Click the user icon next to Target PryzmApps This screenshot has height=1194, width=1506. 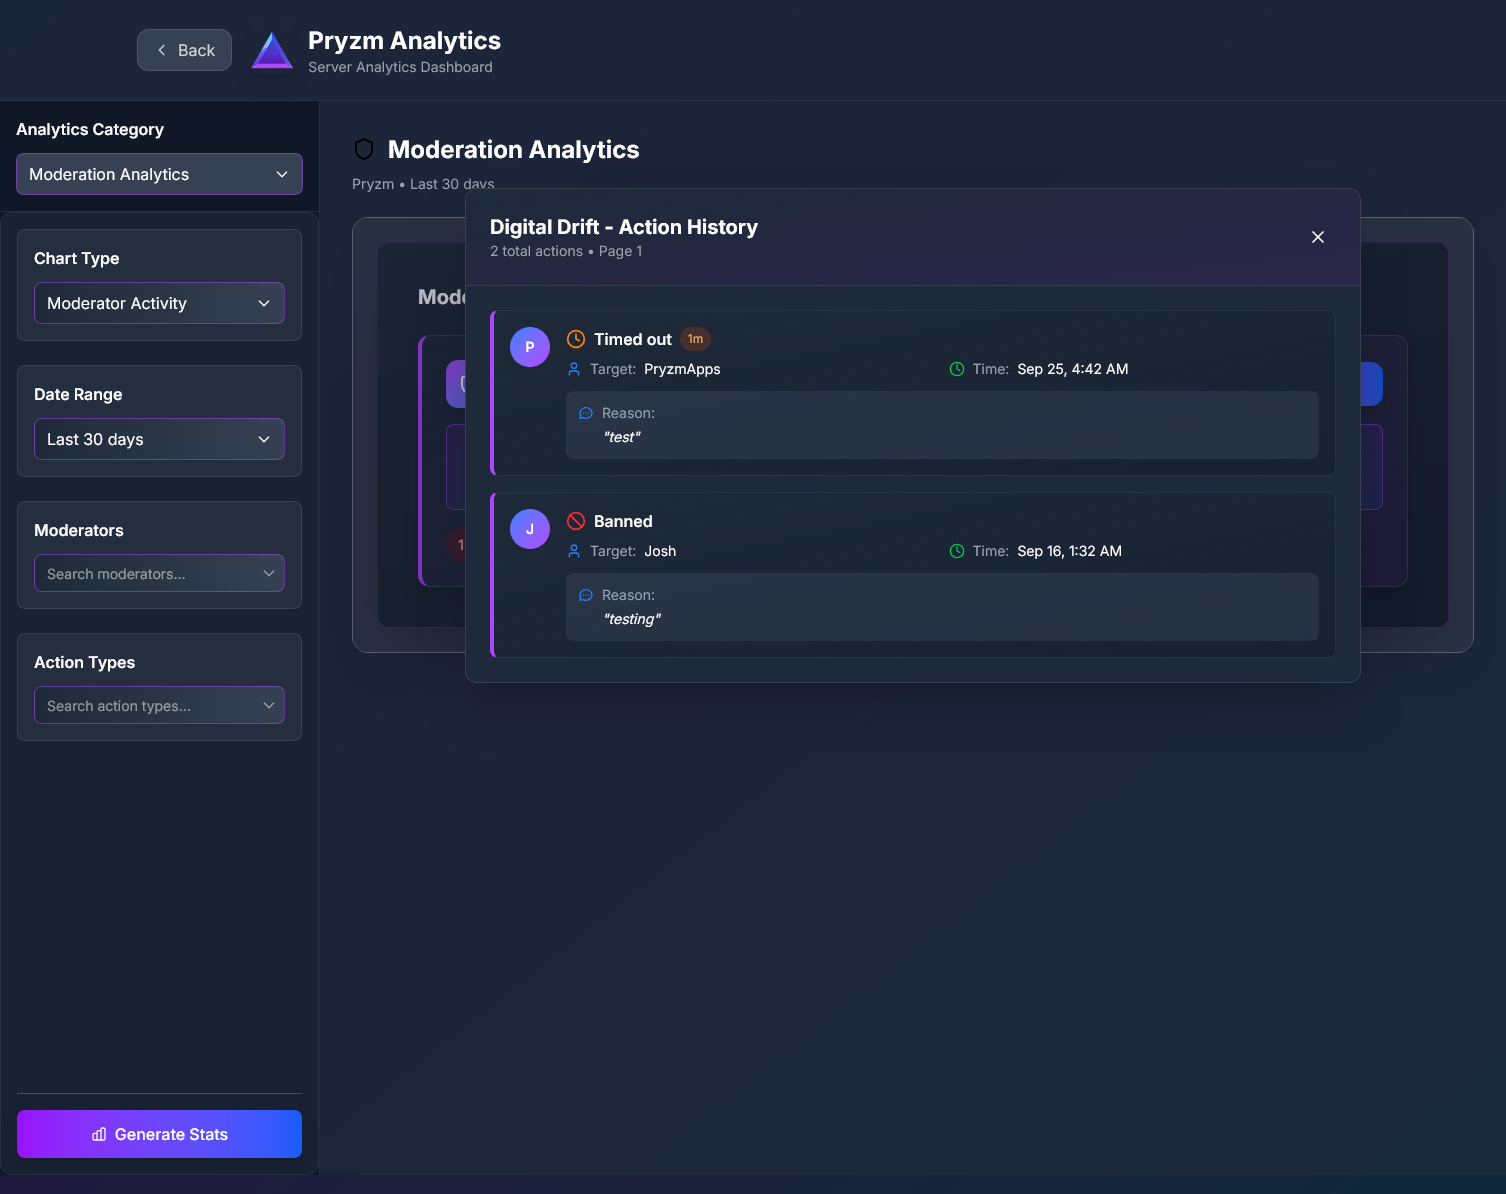tap(573, 369)
